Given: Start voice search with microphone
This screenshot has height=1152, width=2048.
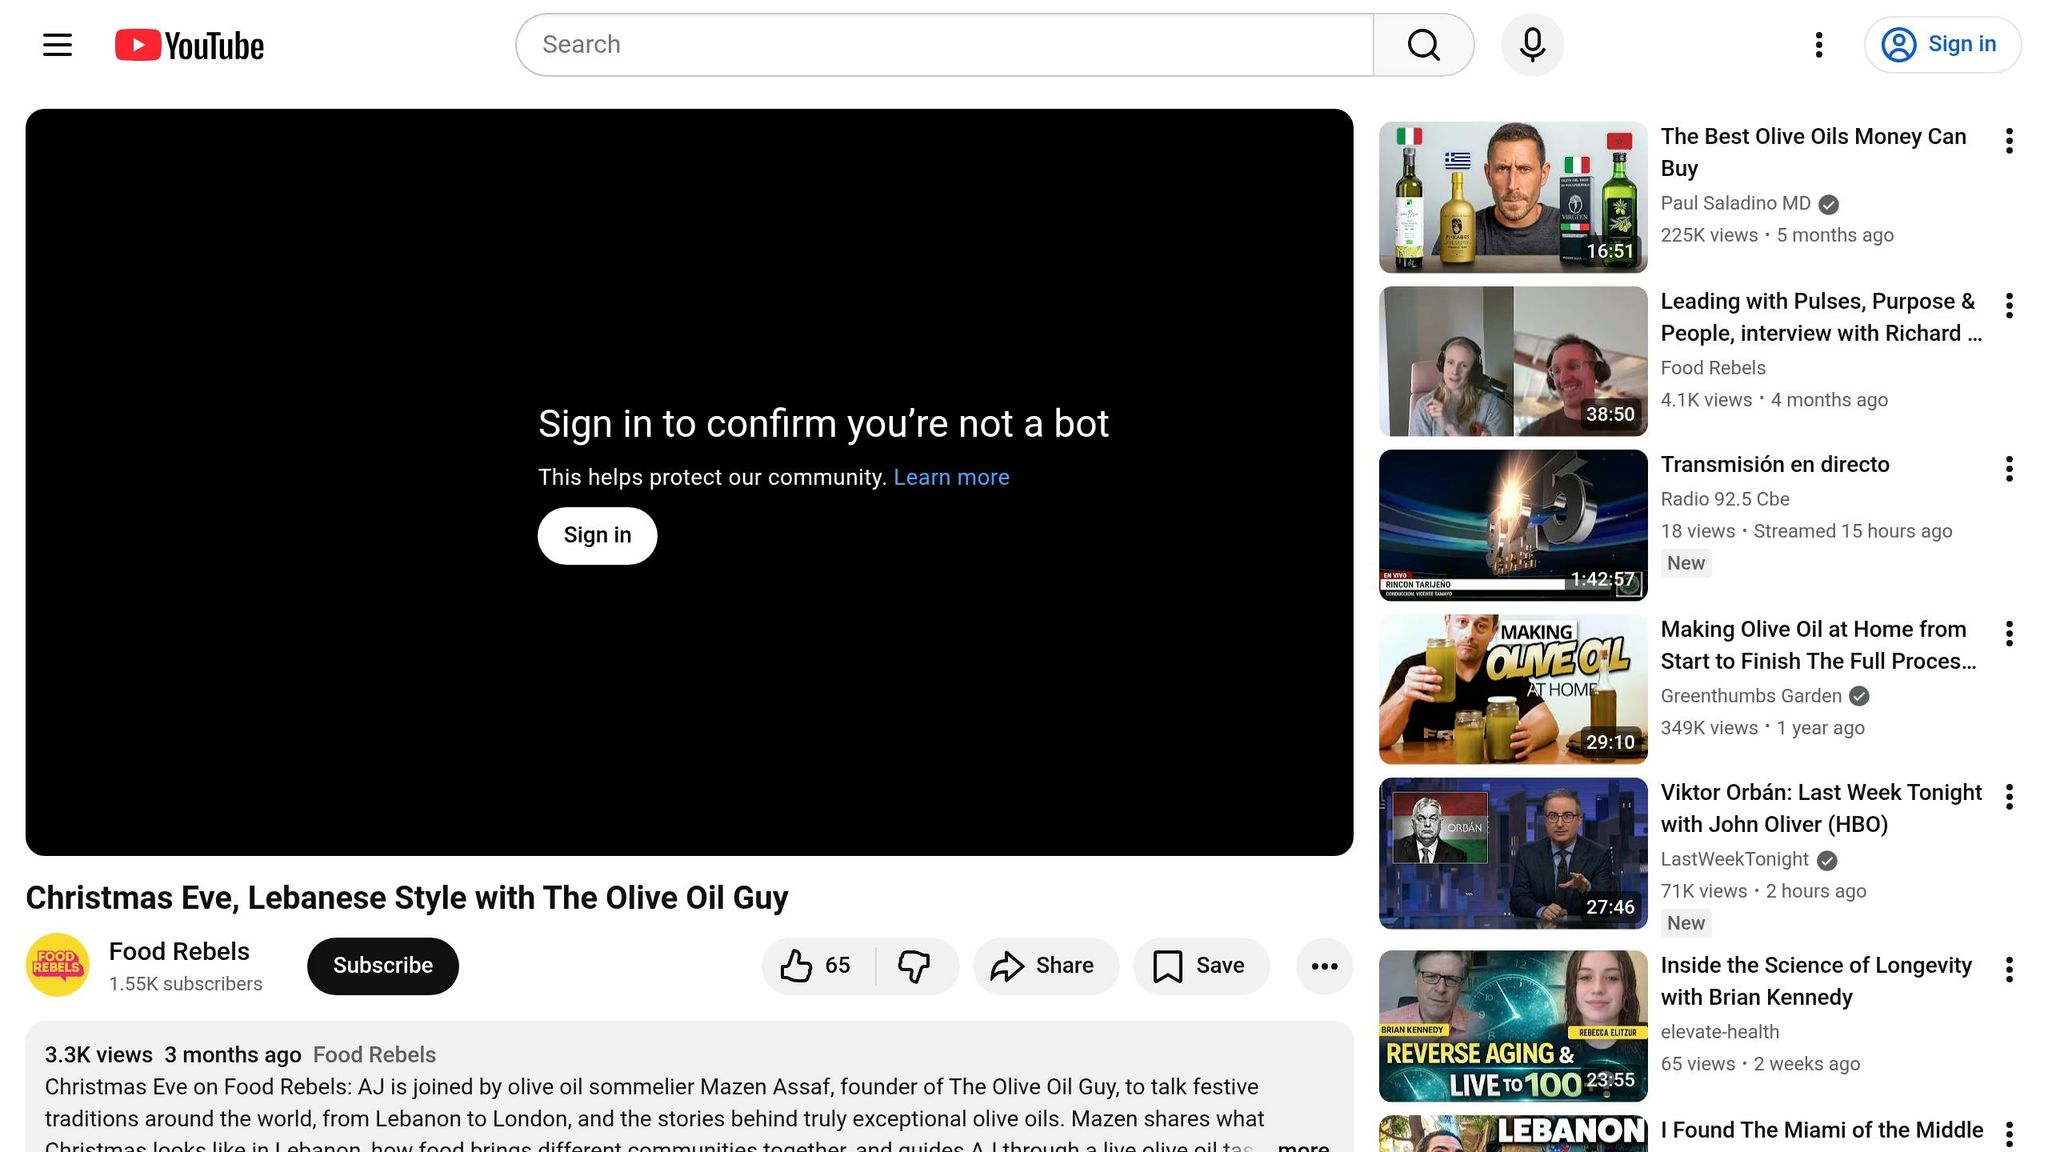Looking at the screenshot, I should [1532, 45].
